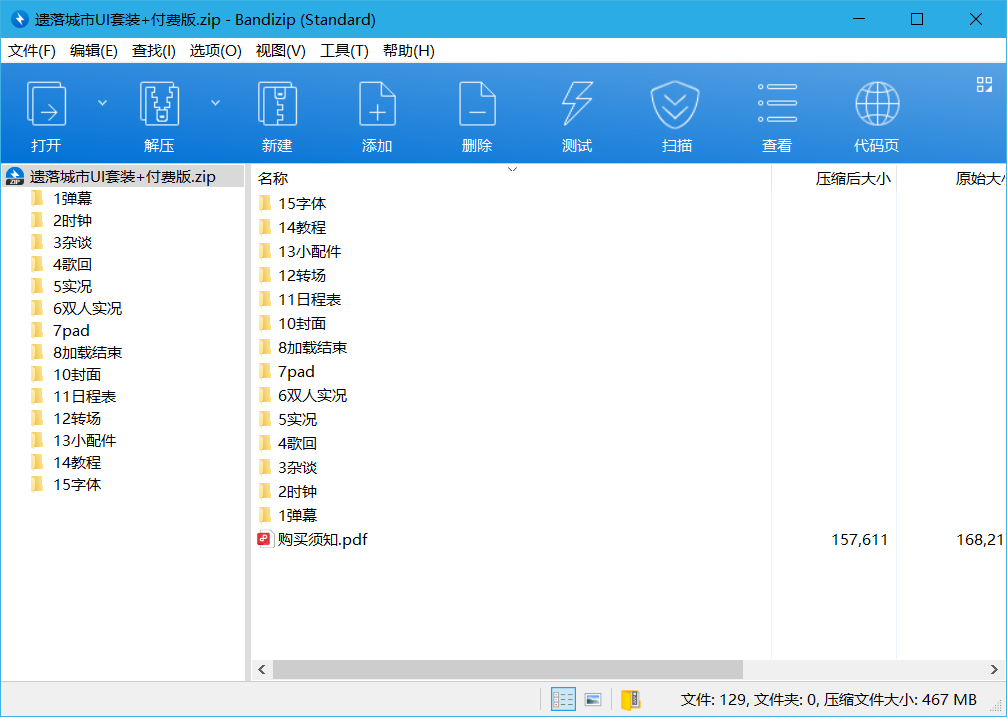This screenshot has height=717, width=1007.
Task: Click the Code page (代码页) globe icon
Action: [877, 103]
